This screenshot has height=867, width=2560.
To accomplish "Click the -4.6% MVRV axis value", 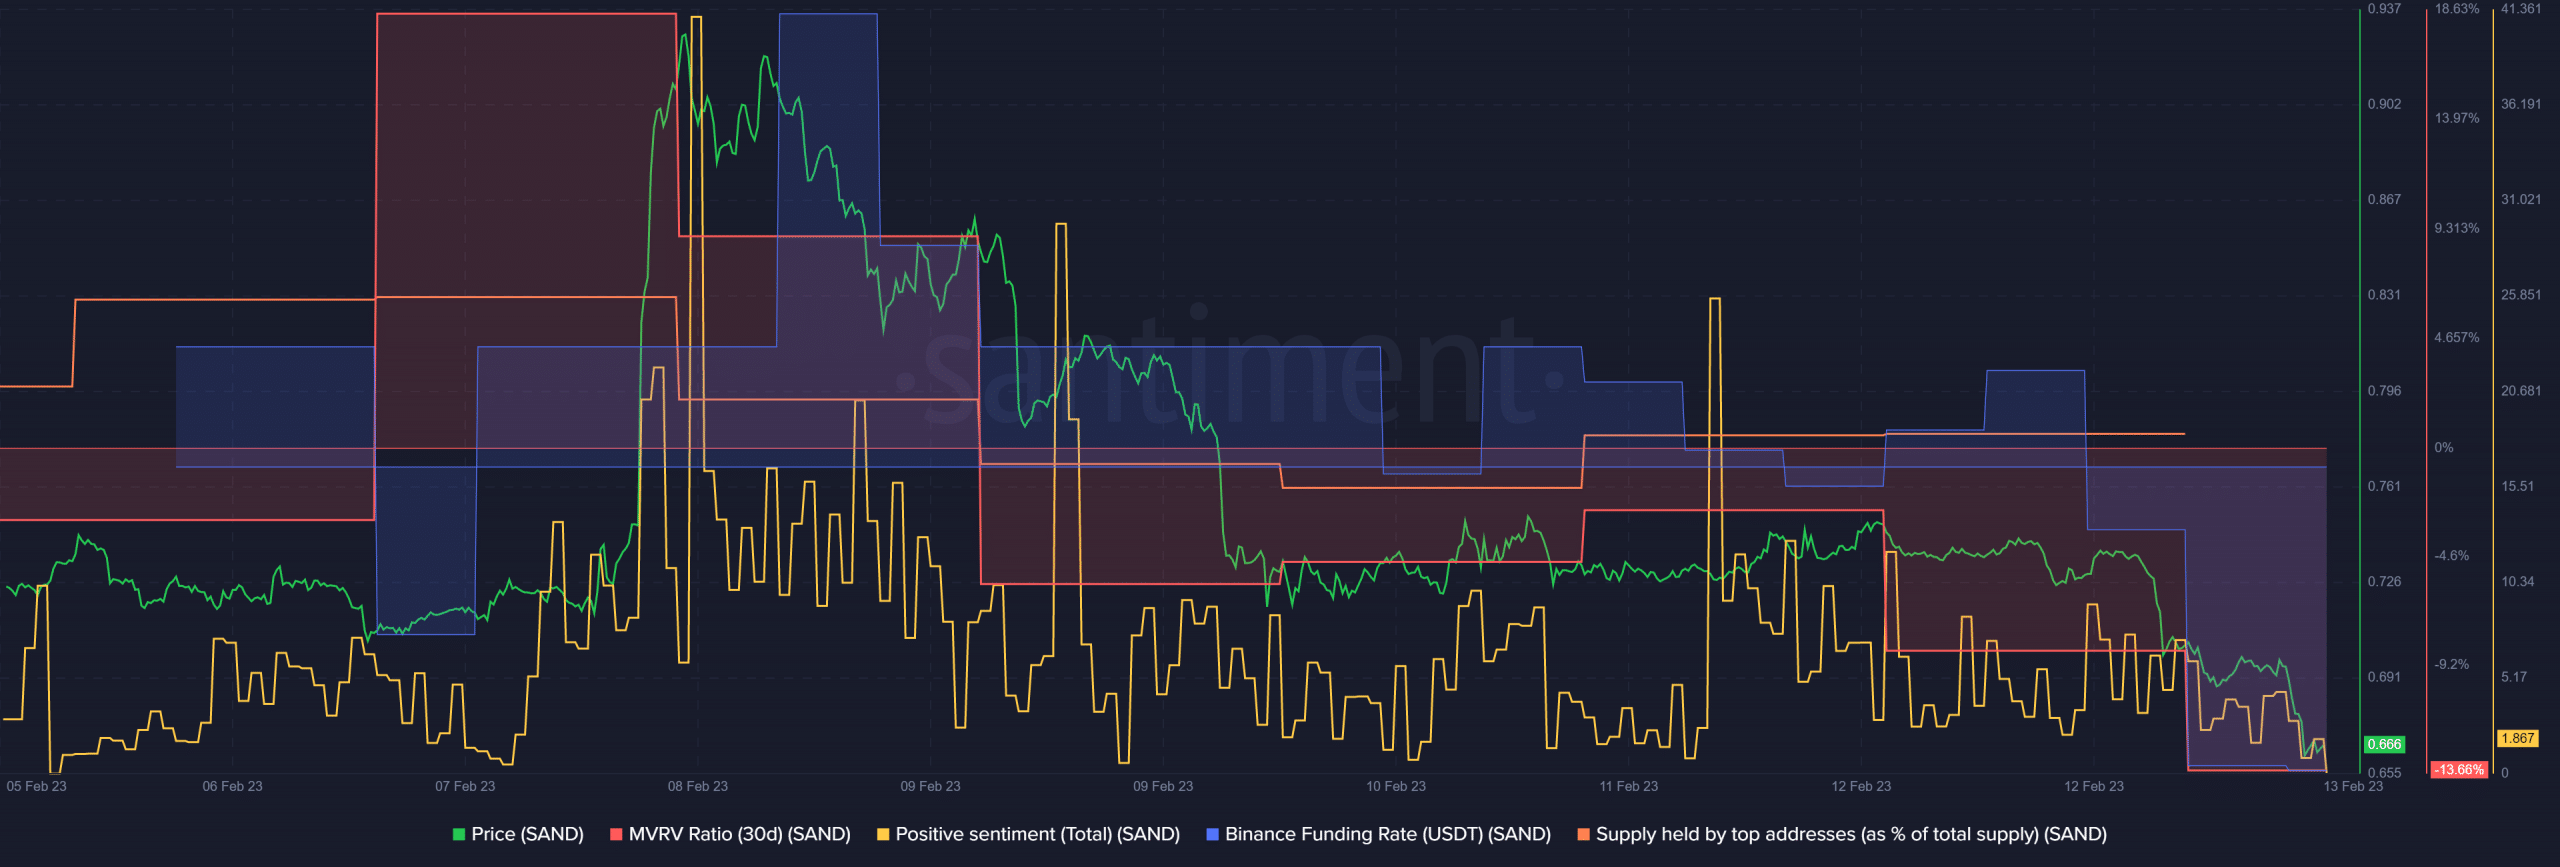I will pos(2452,556).
